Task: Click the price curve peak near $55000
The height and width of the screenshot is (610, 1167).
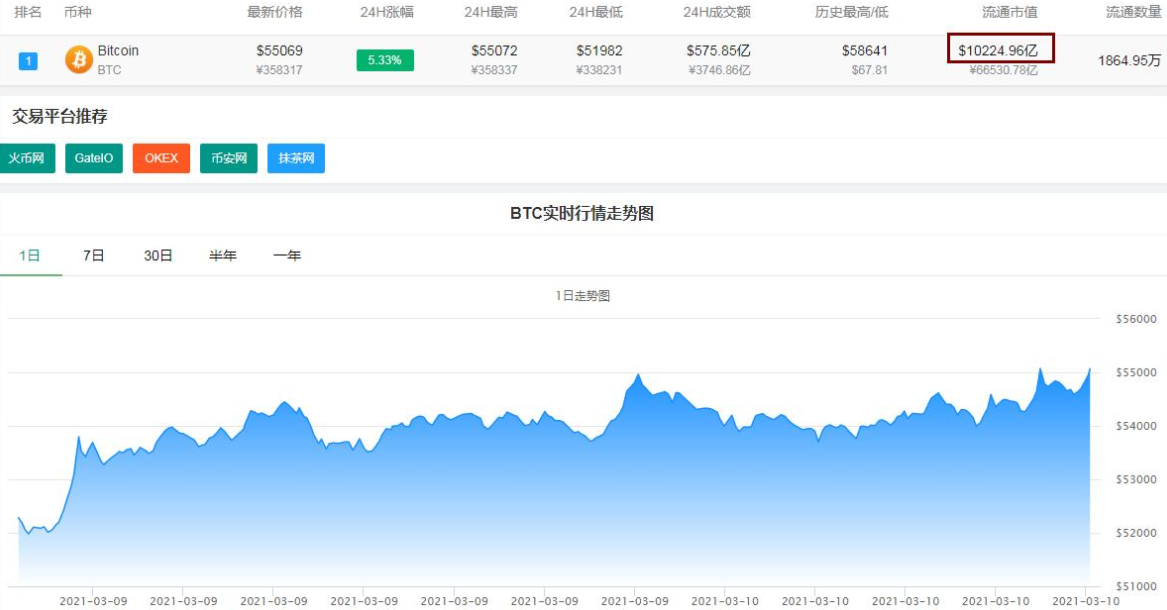Action: click(640, 373)
